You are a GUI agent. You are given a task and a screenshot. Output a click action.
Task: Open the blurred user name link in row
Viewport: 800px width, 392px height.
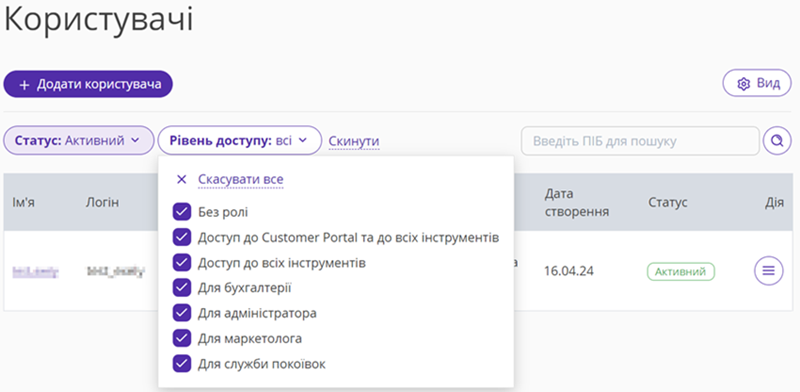pyautogui.click(x=36, y=271)
